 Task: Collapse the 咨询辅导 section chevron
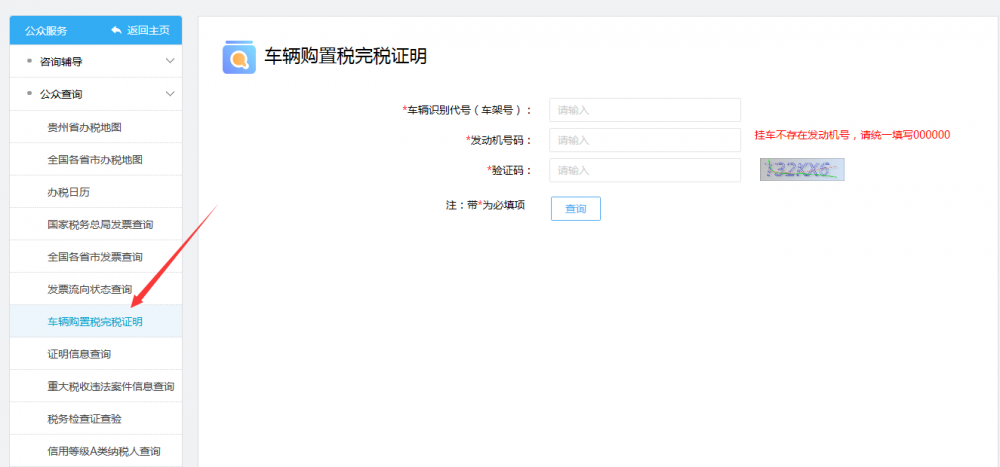[x=170, y=62]
